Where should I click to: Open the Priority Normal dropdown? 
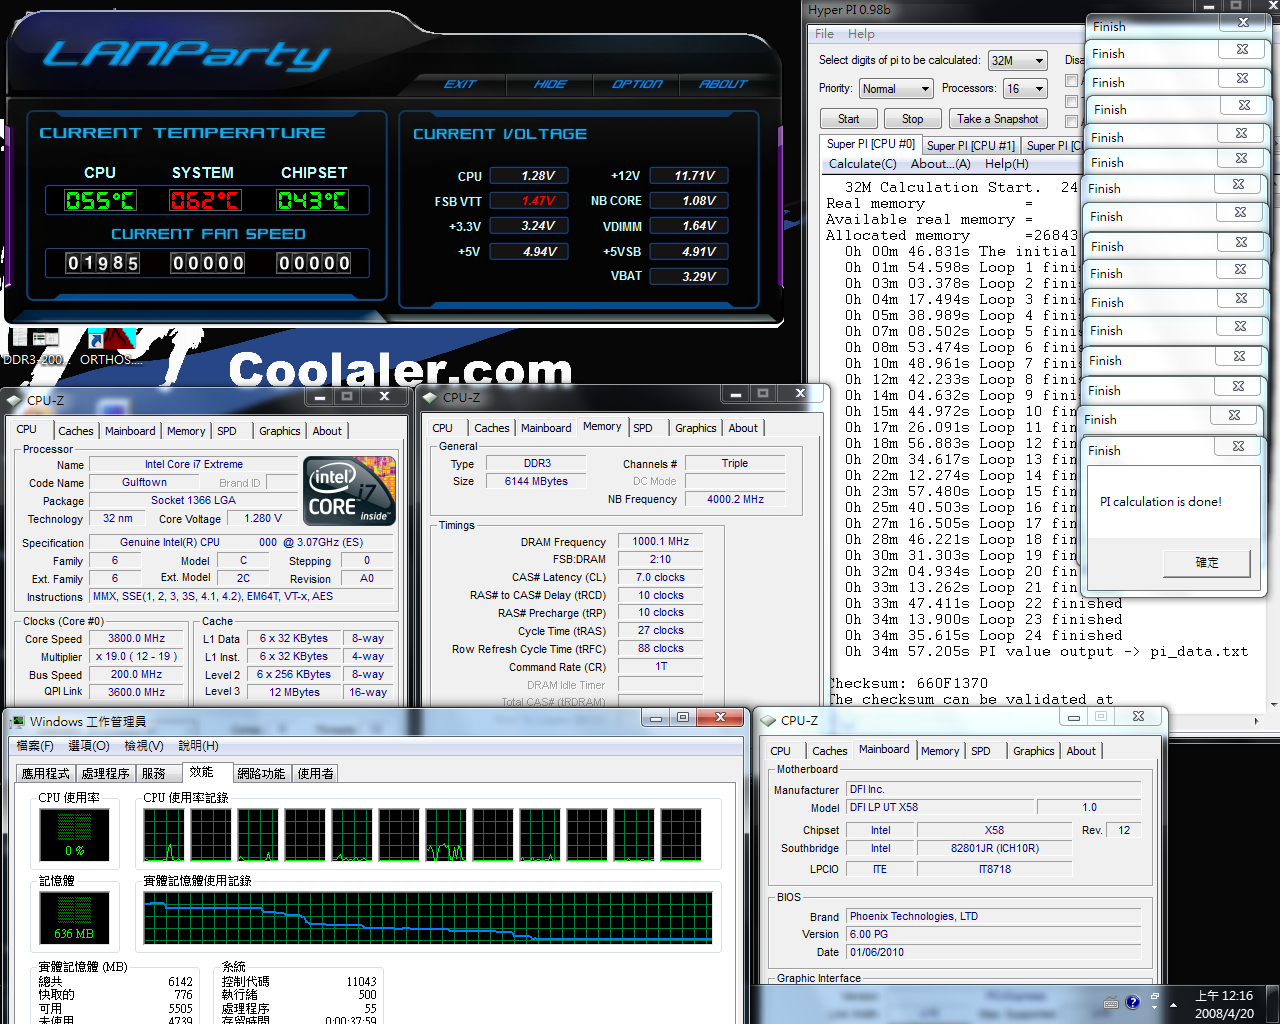(x=896, y=89)
